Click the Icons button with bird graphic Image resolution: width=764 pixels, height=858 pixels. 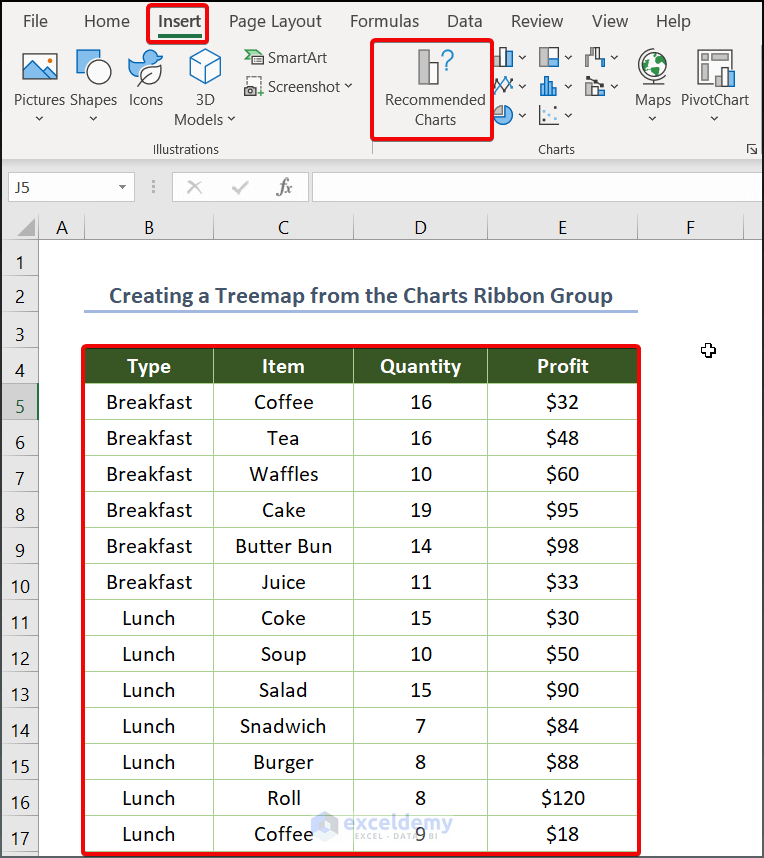(x=146, y=78)
